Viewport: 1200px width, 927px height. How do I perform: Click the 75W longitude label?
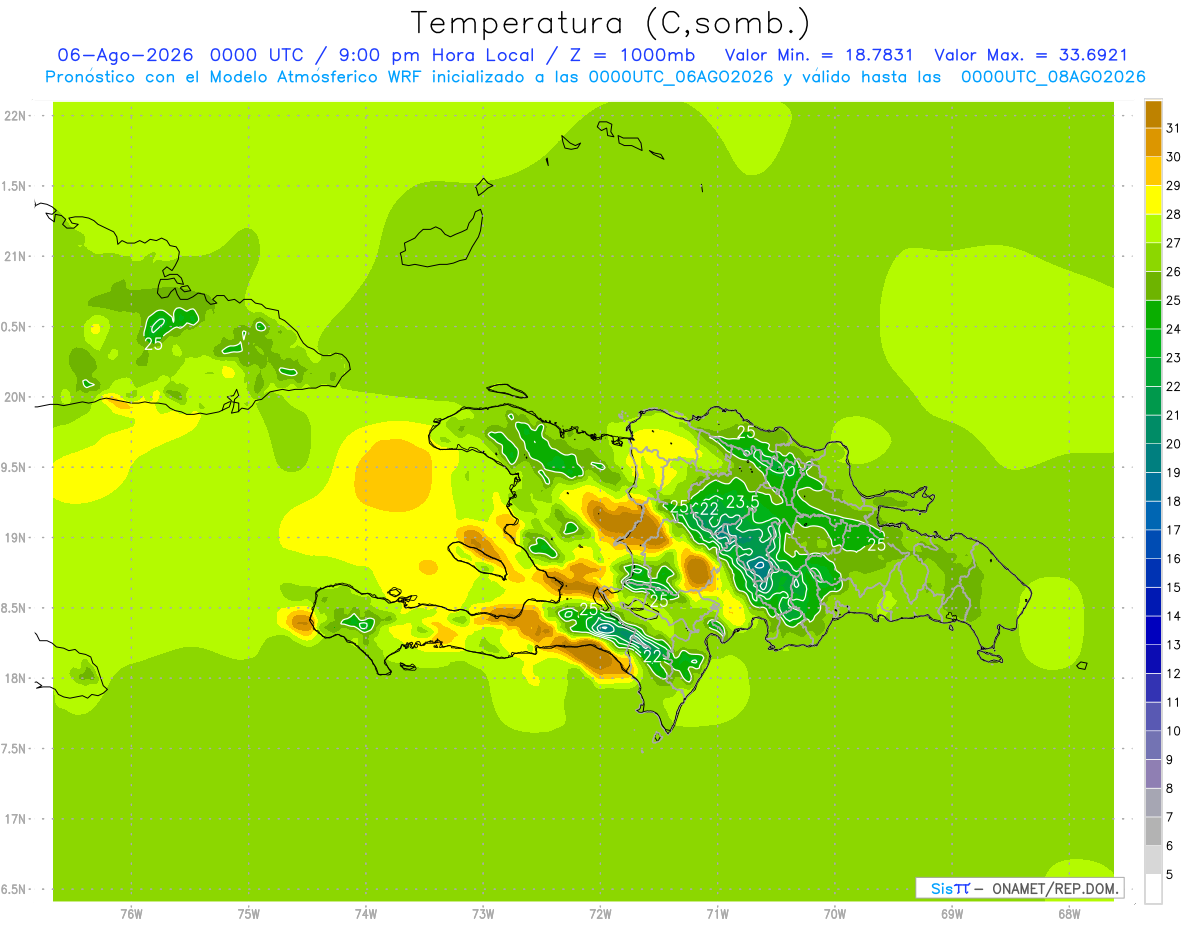tap(249, 914)
